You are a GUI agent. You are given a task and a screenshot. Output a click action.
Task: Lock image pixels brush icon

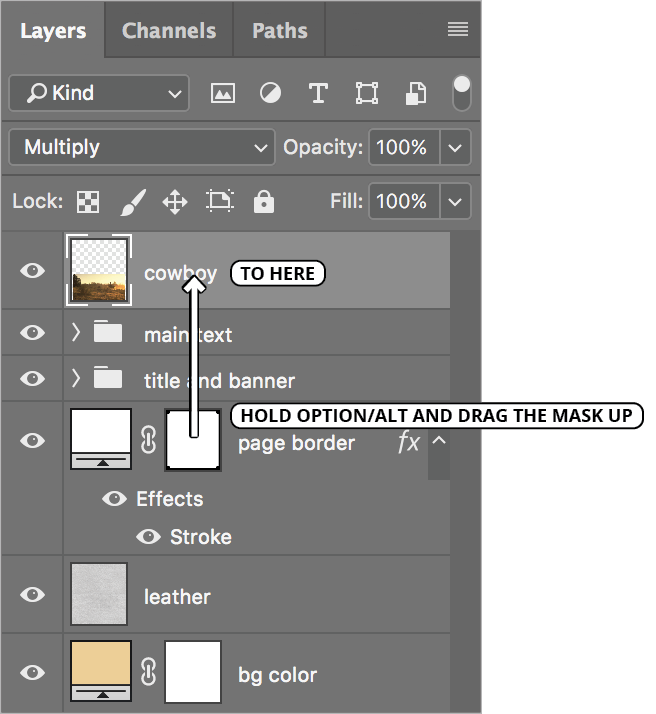pos(133,202)
